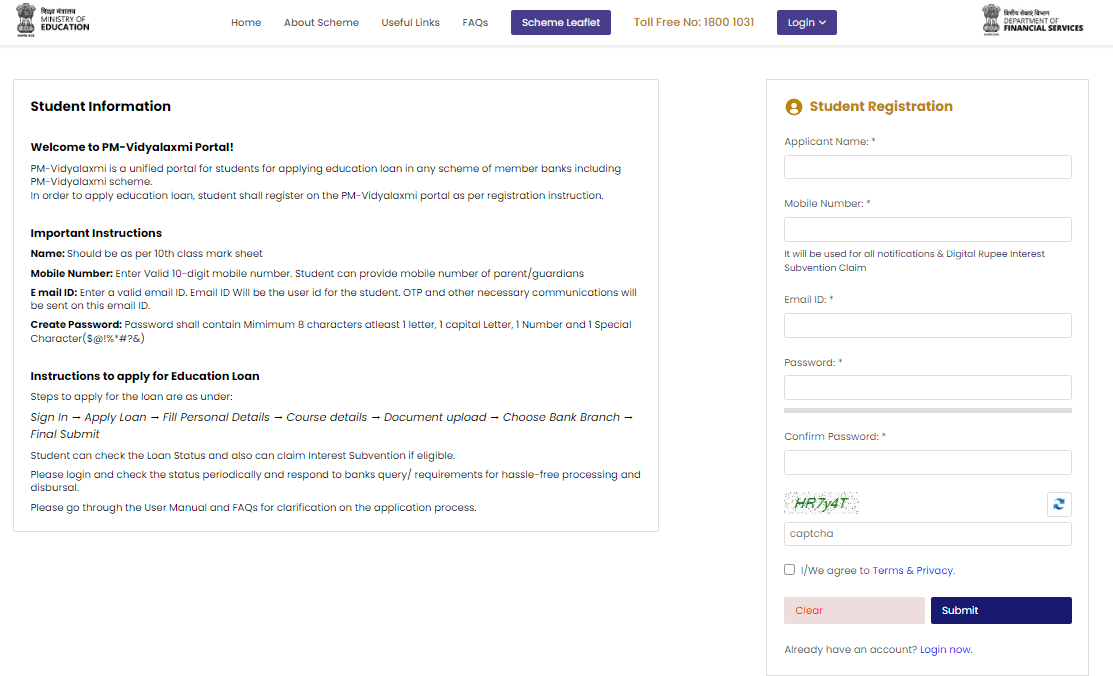Navigate to the FAQs page
The image size is (1113, 676).
[475, 22]
